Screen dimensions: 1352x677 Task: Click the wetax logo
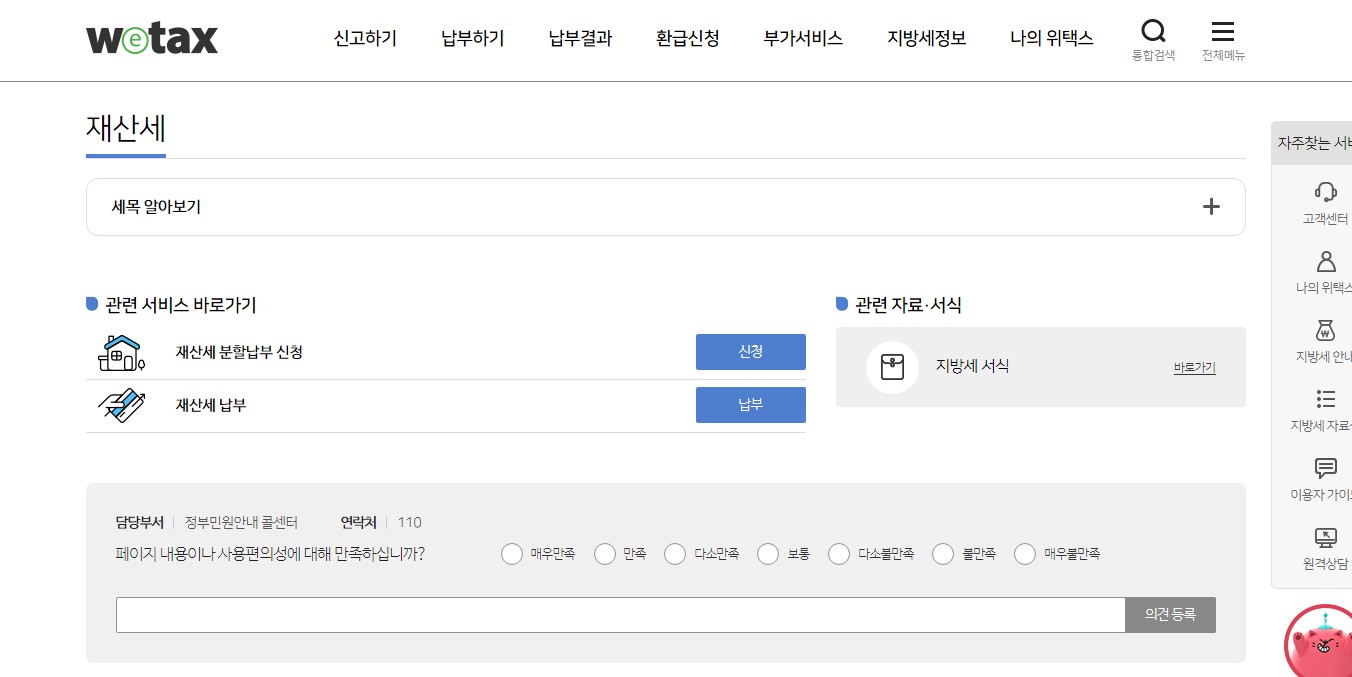[x=151, y=37]
